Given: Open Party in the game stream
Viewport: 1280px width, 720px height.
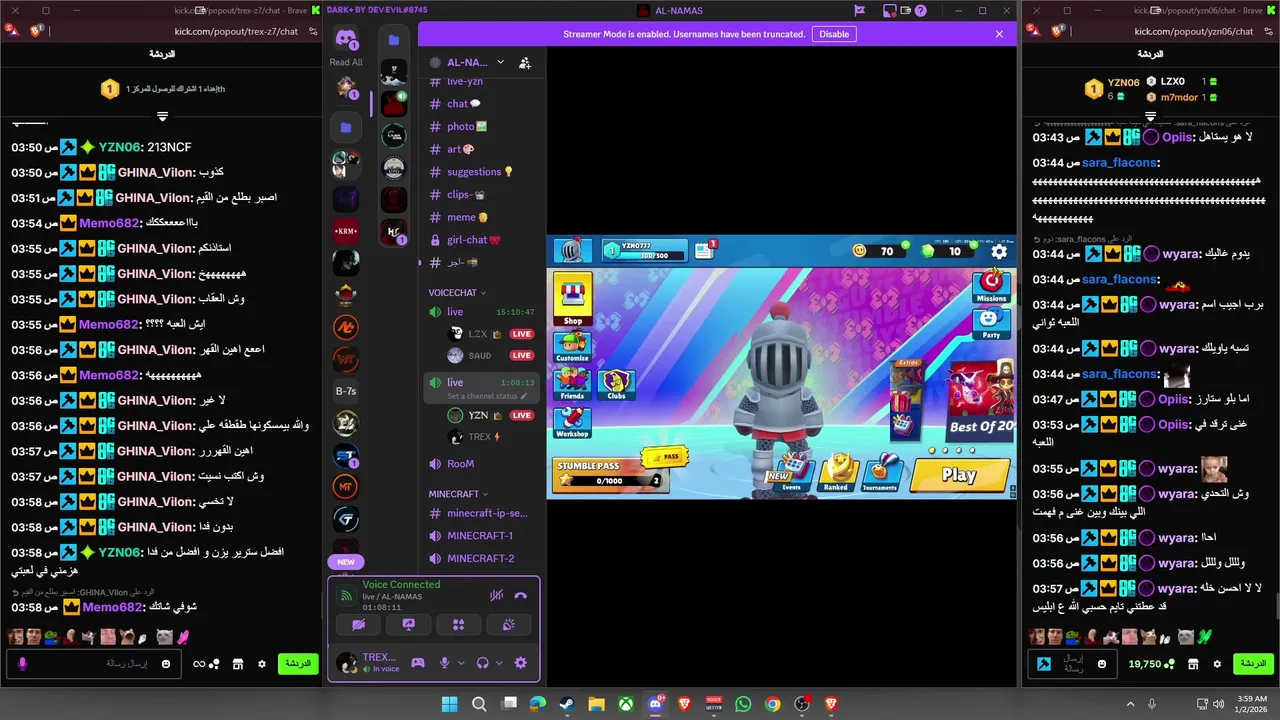Looking at the screenshot, I should tap(991, 323).
